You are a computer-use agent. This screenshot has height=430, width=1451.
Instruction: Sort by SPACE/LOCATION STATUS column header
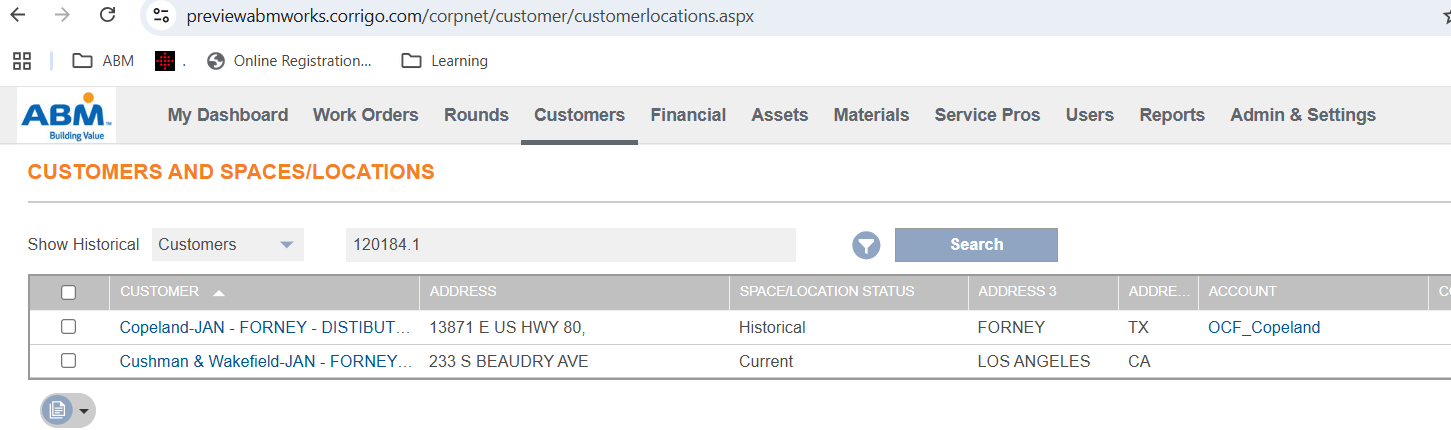click(x=827, y=292)
